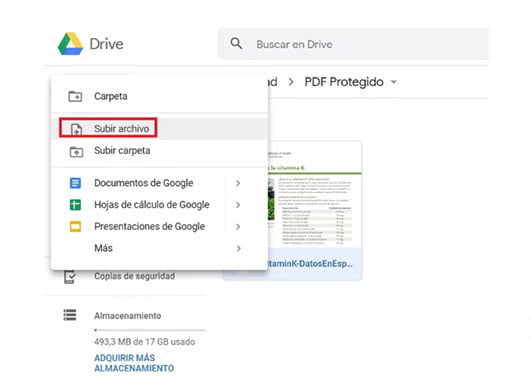Open the PDF Protegido folder dropdown arrow
The width and height of the screenshot is (531, 381).
394,82
